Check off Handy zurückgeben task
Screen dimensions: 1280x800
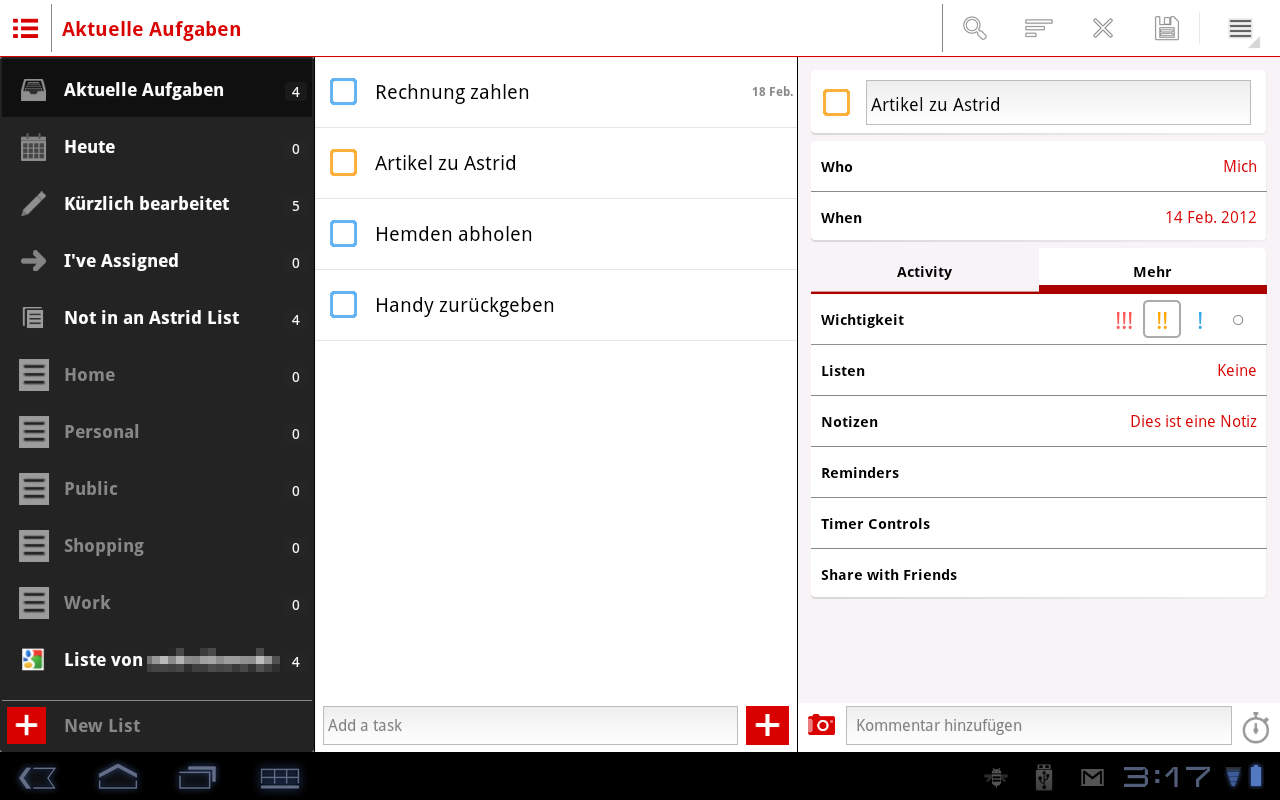point(343,305)
